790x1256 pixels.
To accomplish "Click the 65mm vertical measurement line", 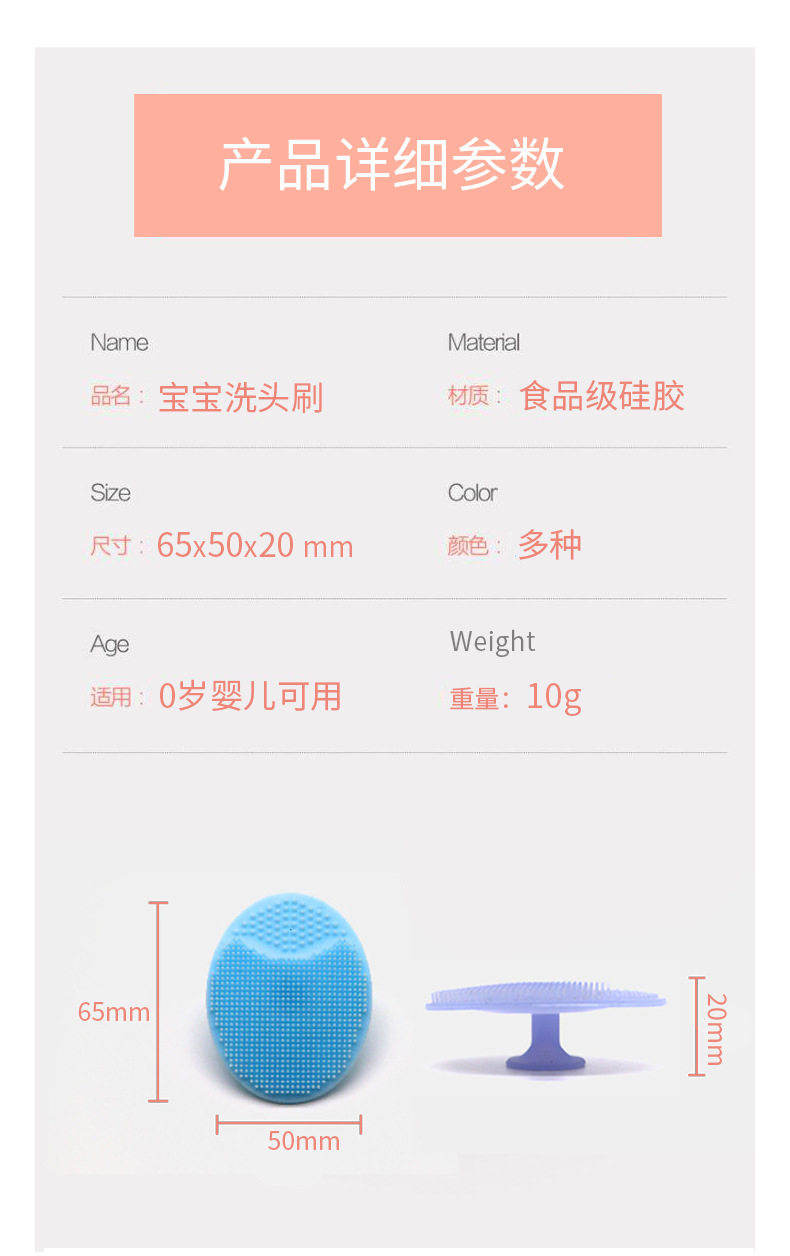I will click(x=158, y=1002).
